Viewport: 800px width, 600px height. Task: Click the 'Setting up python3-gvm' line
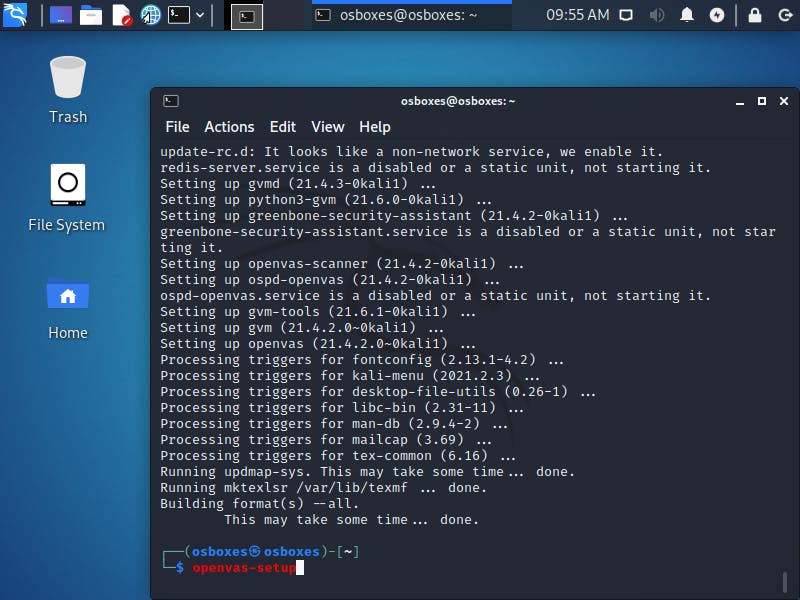326,199
